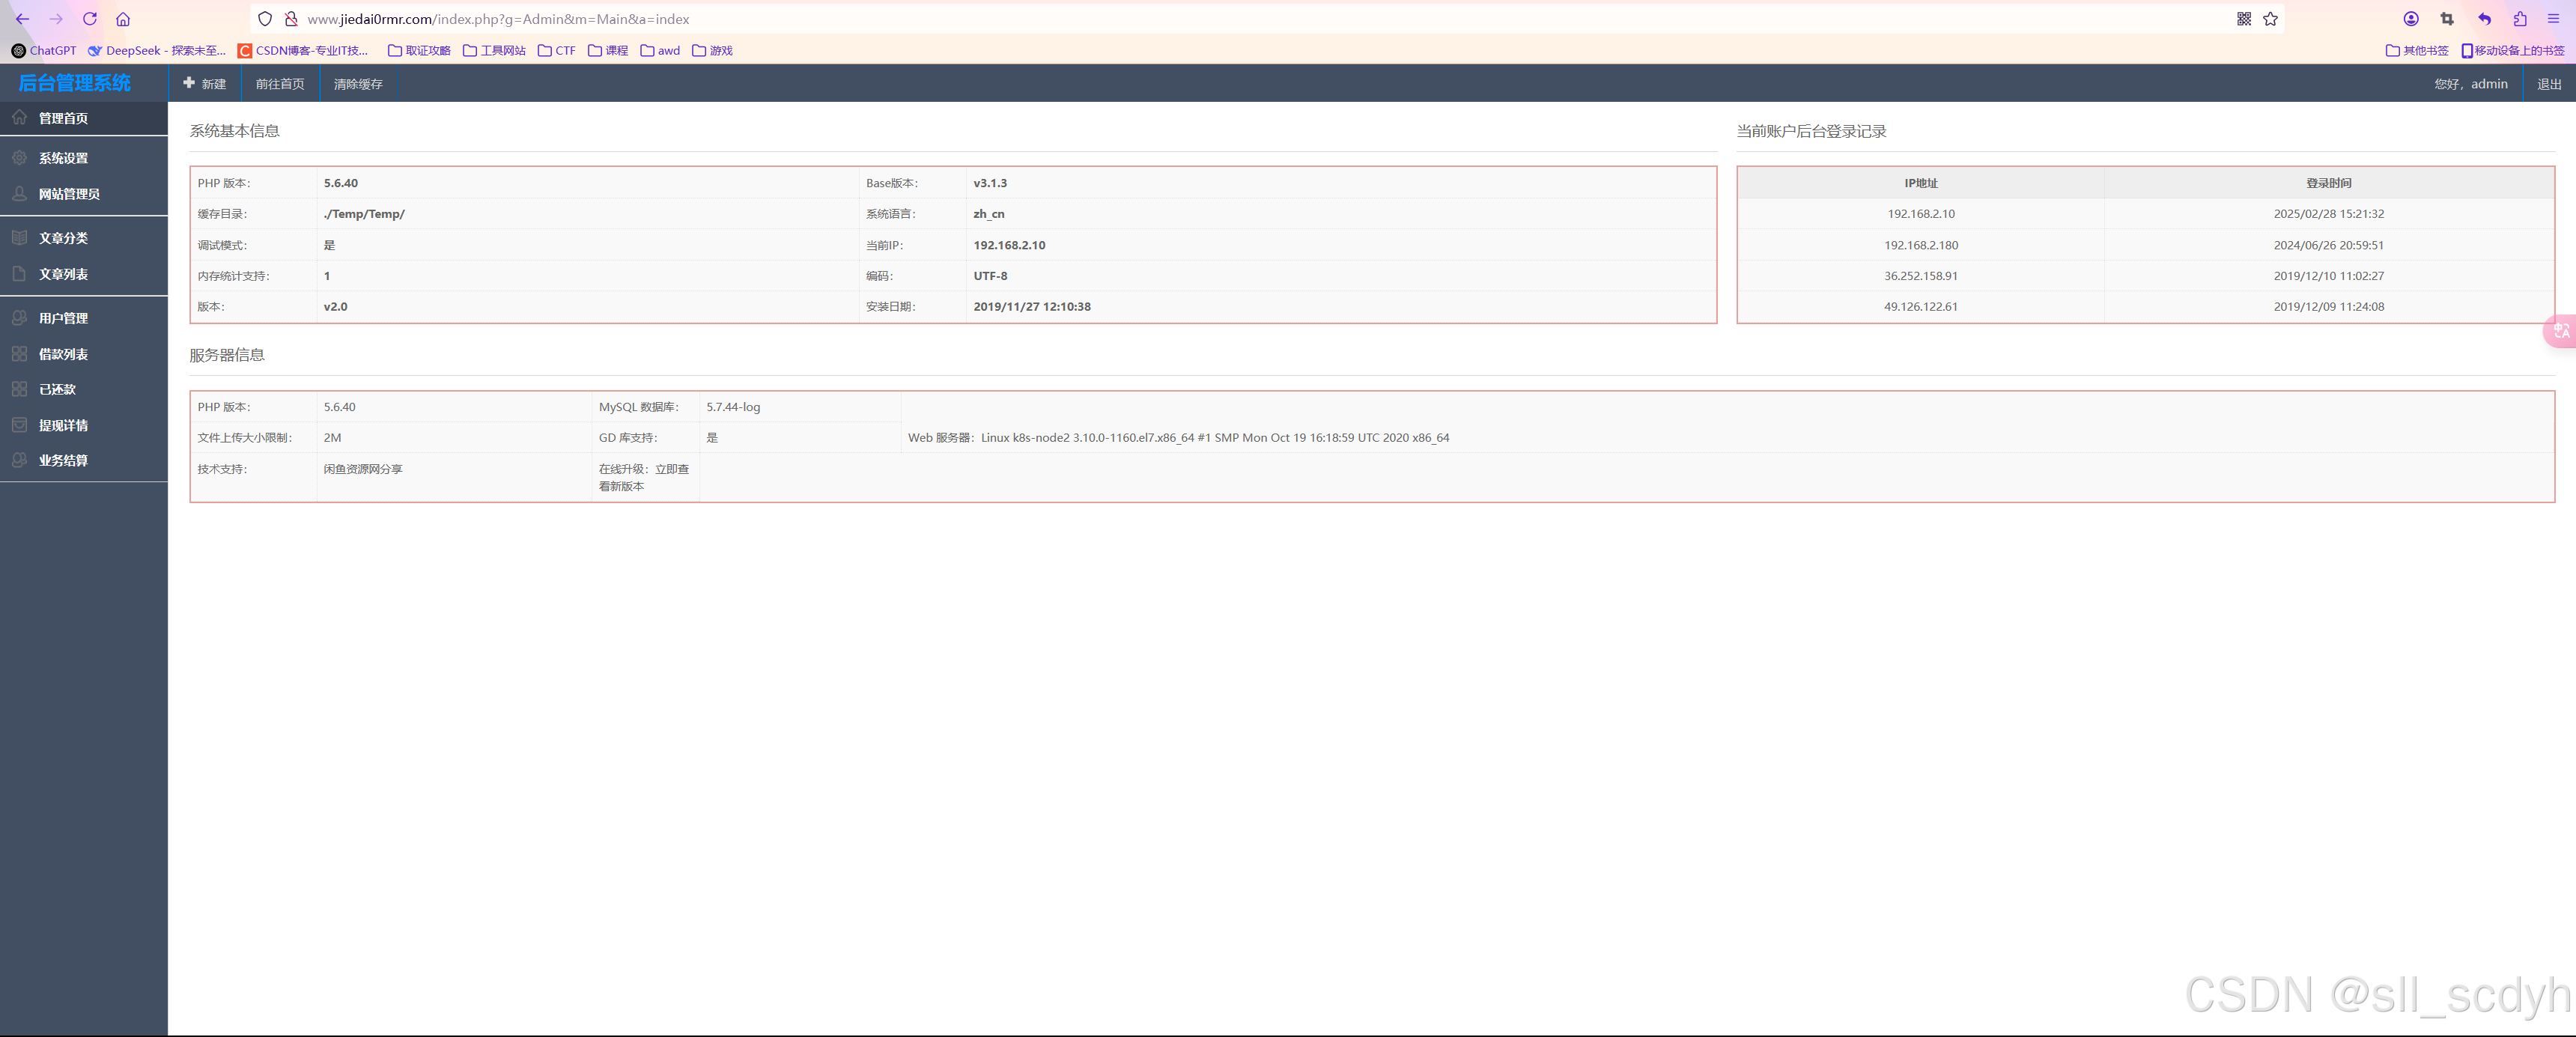The image size is (2576, 1037).
Task: Expand 移动设备上的书签 folder
Action: point(2513,50)
